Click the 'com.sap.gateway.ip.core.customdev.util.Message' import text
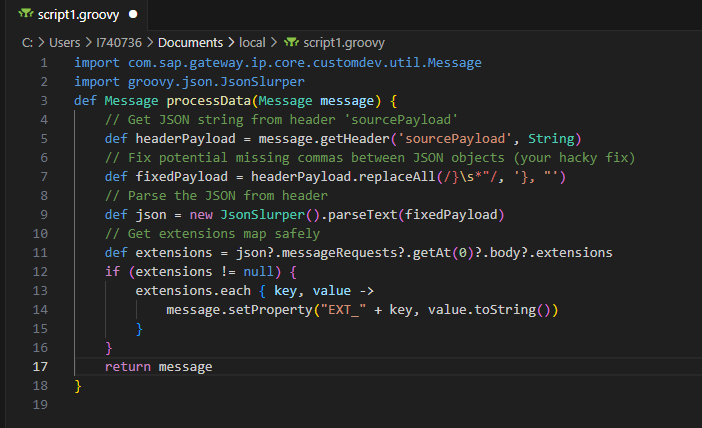Viewport: 702px width, 428px height. coord(304,63)
